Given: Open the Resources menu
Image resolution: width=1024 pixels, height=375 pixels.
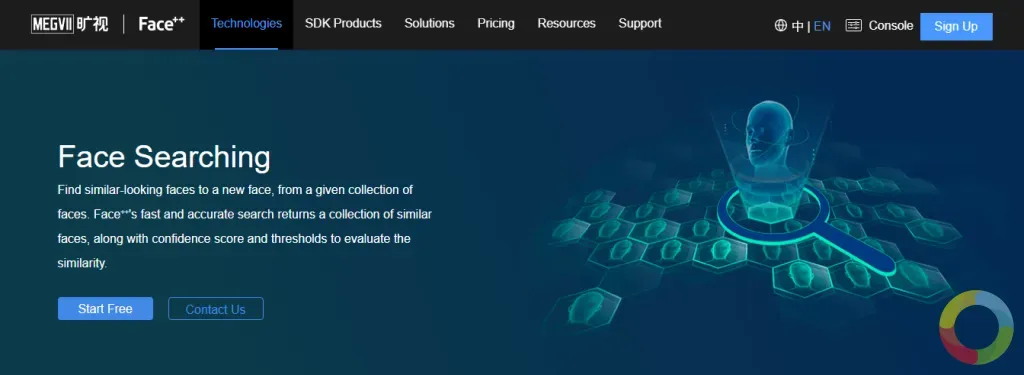Looking at the screenshot, I should point(566,24).
